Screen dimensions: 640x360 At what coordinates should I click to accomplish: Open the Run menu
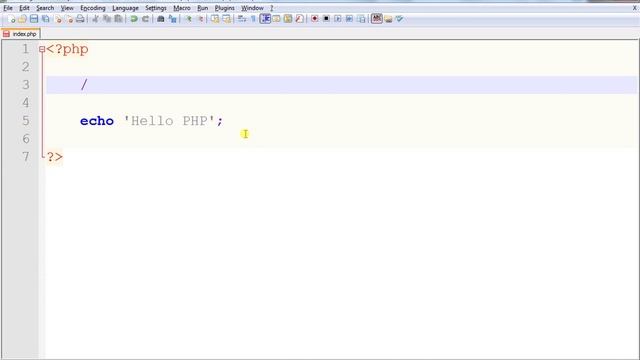pos(202,8)
